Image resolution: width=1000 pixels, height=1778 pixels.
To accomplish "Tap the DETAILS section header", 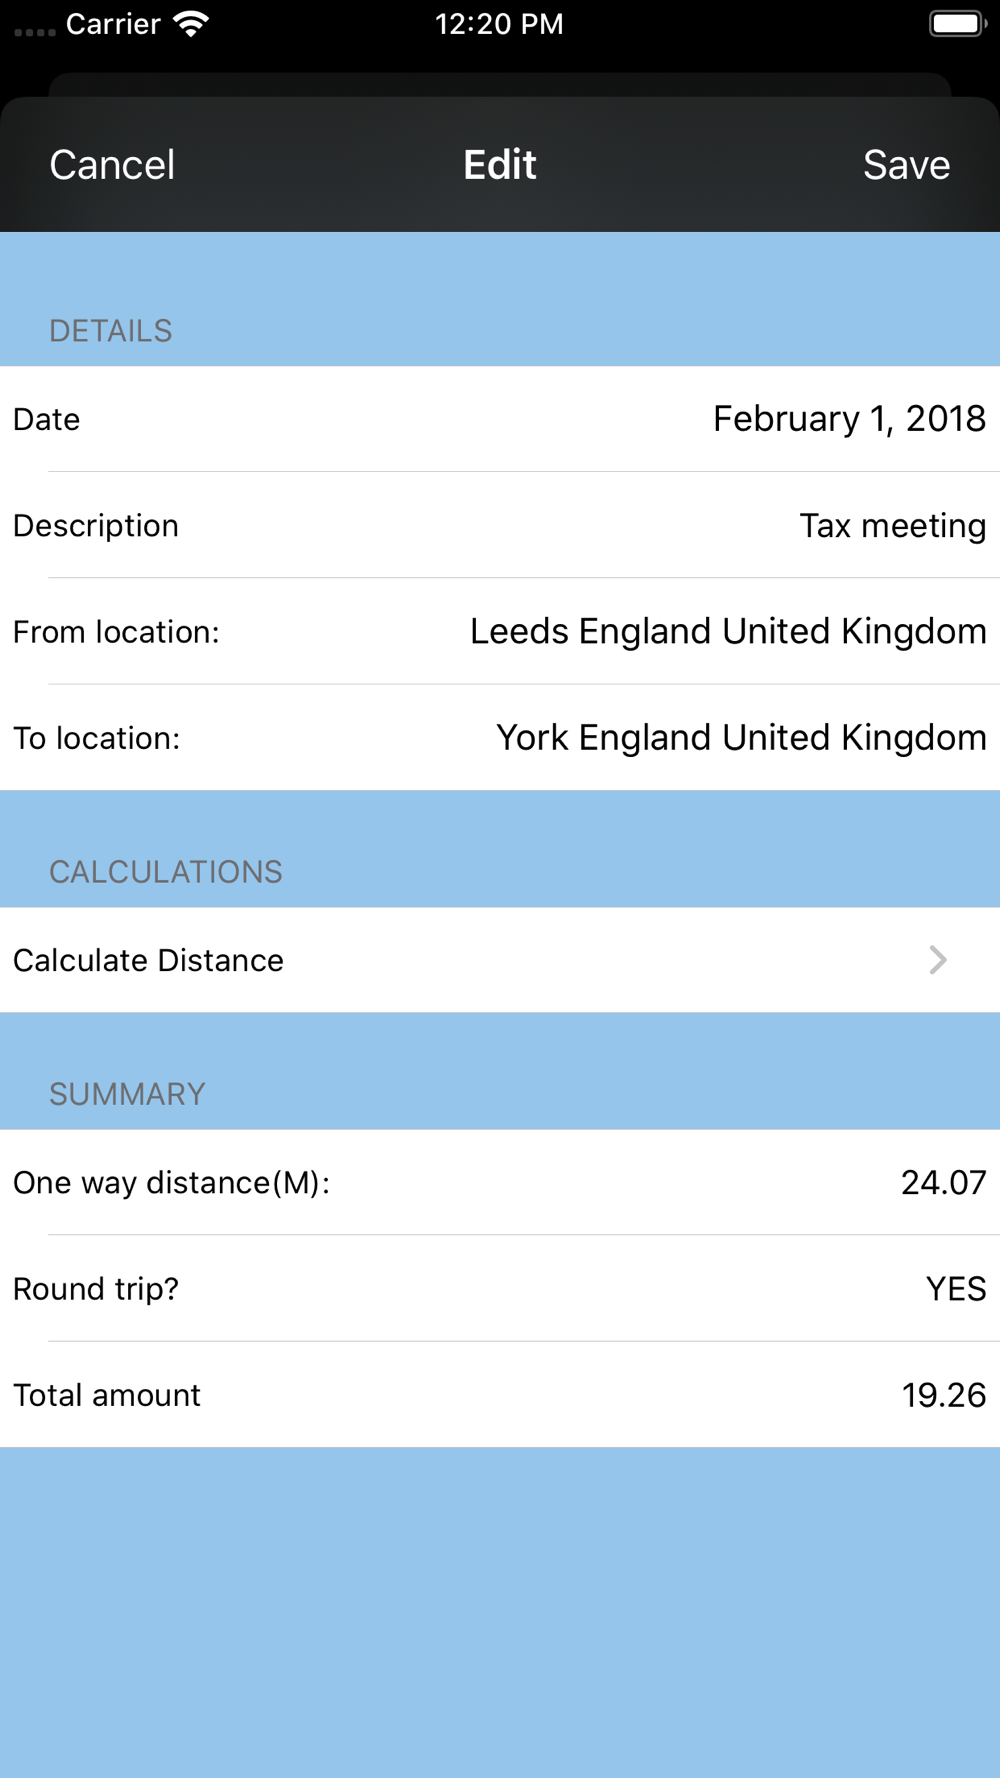I will [111, 331].
